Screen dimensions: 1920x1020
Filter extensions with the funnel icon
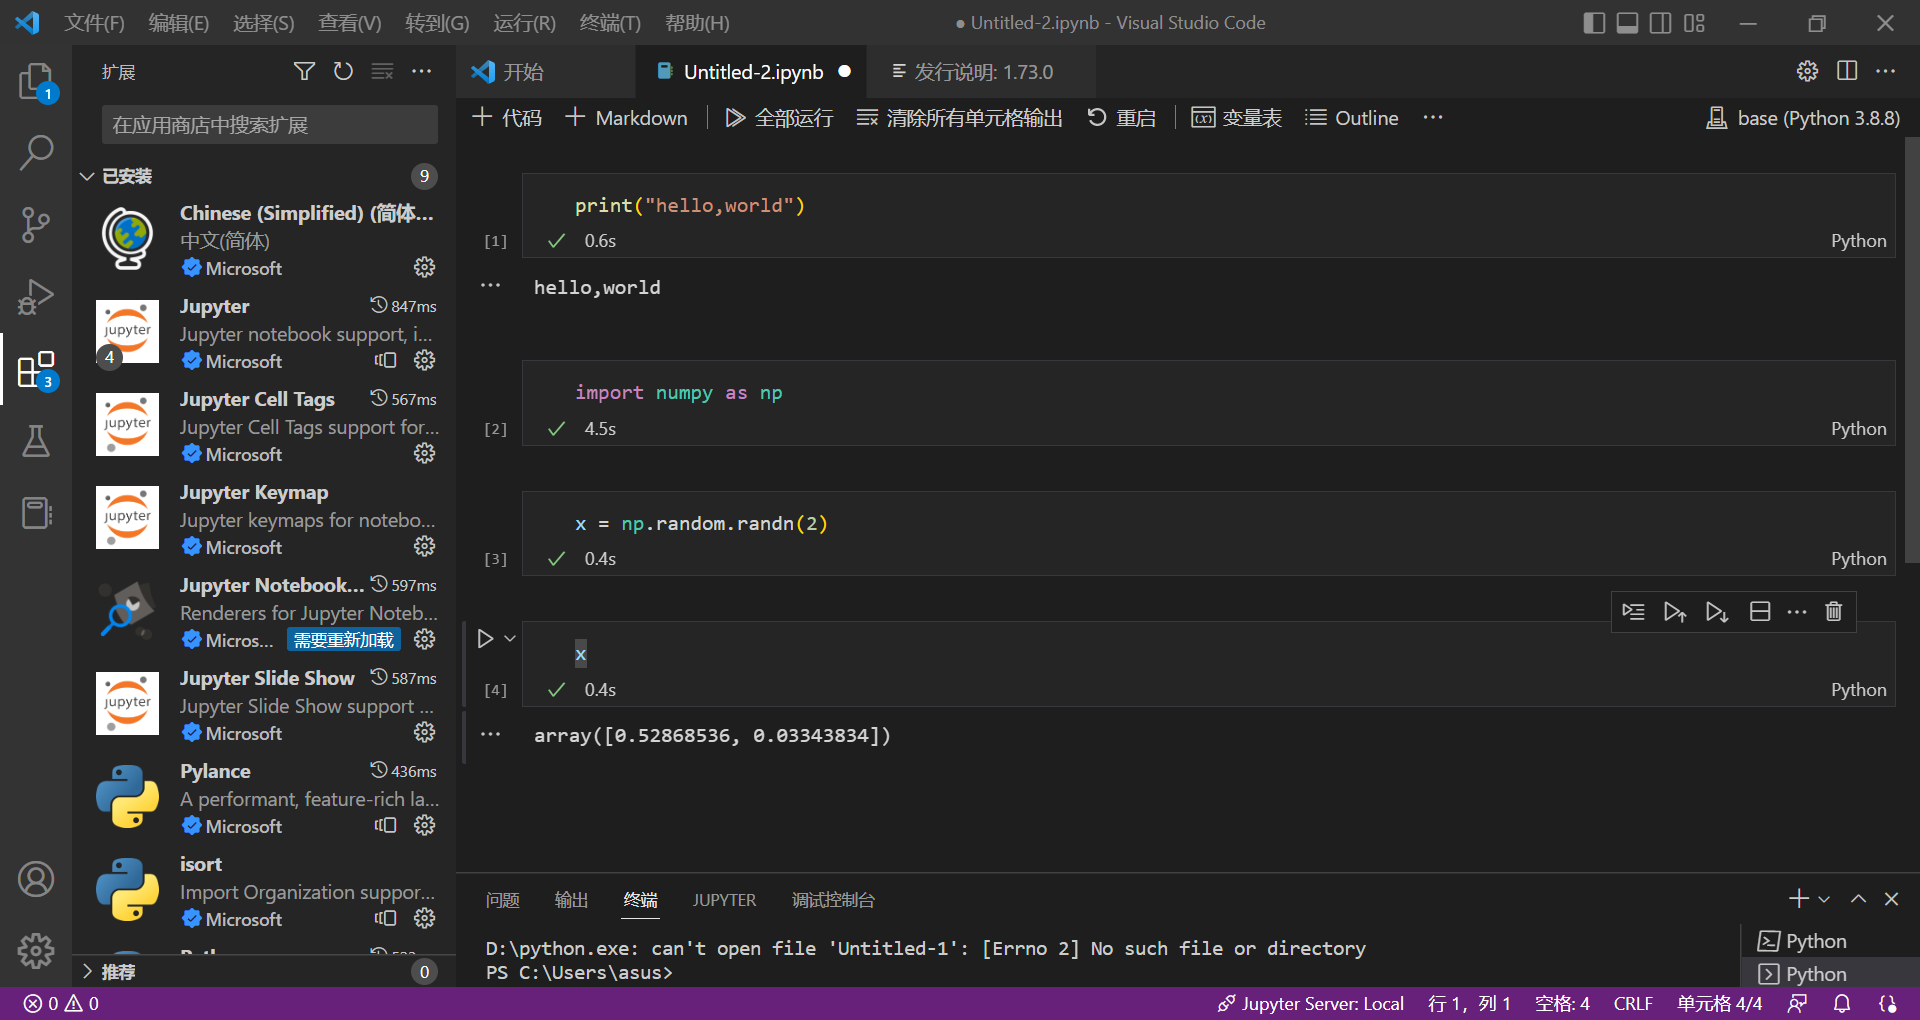pos(304,71)
